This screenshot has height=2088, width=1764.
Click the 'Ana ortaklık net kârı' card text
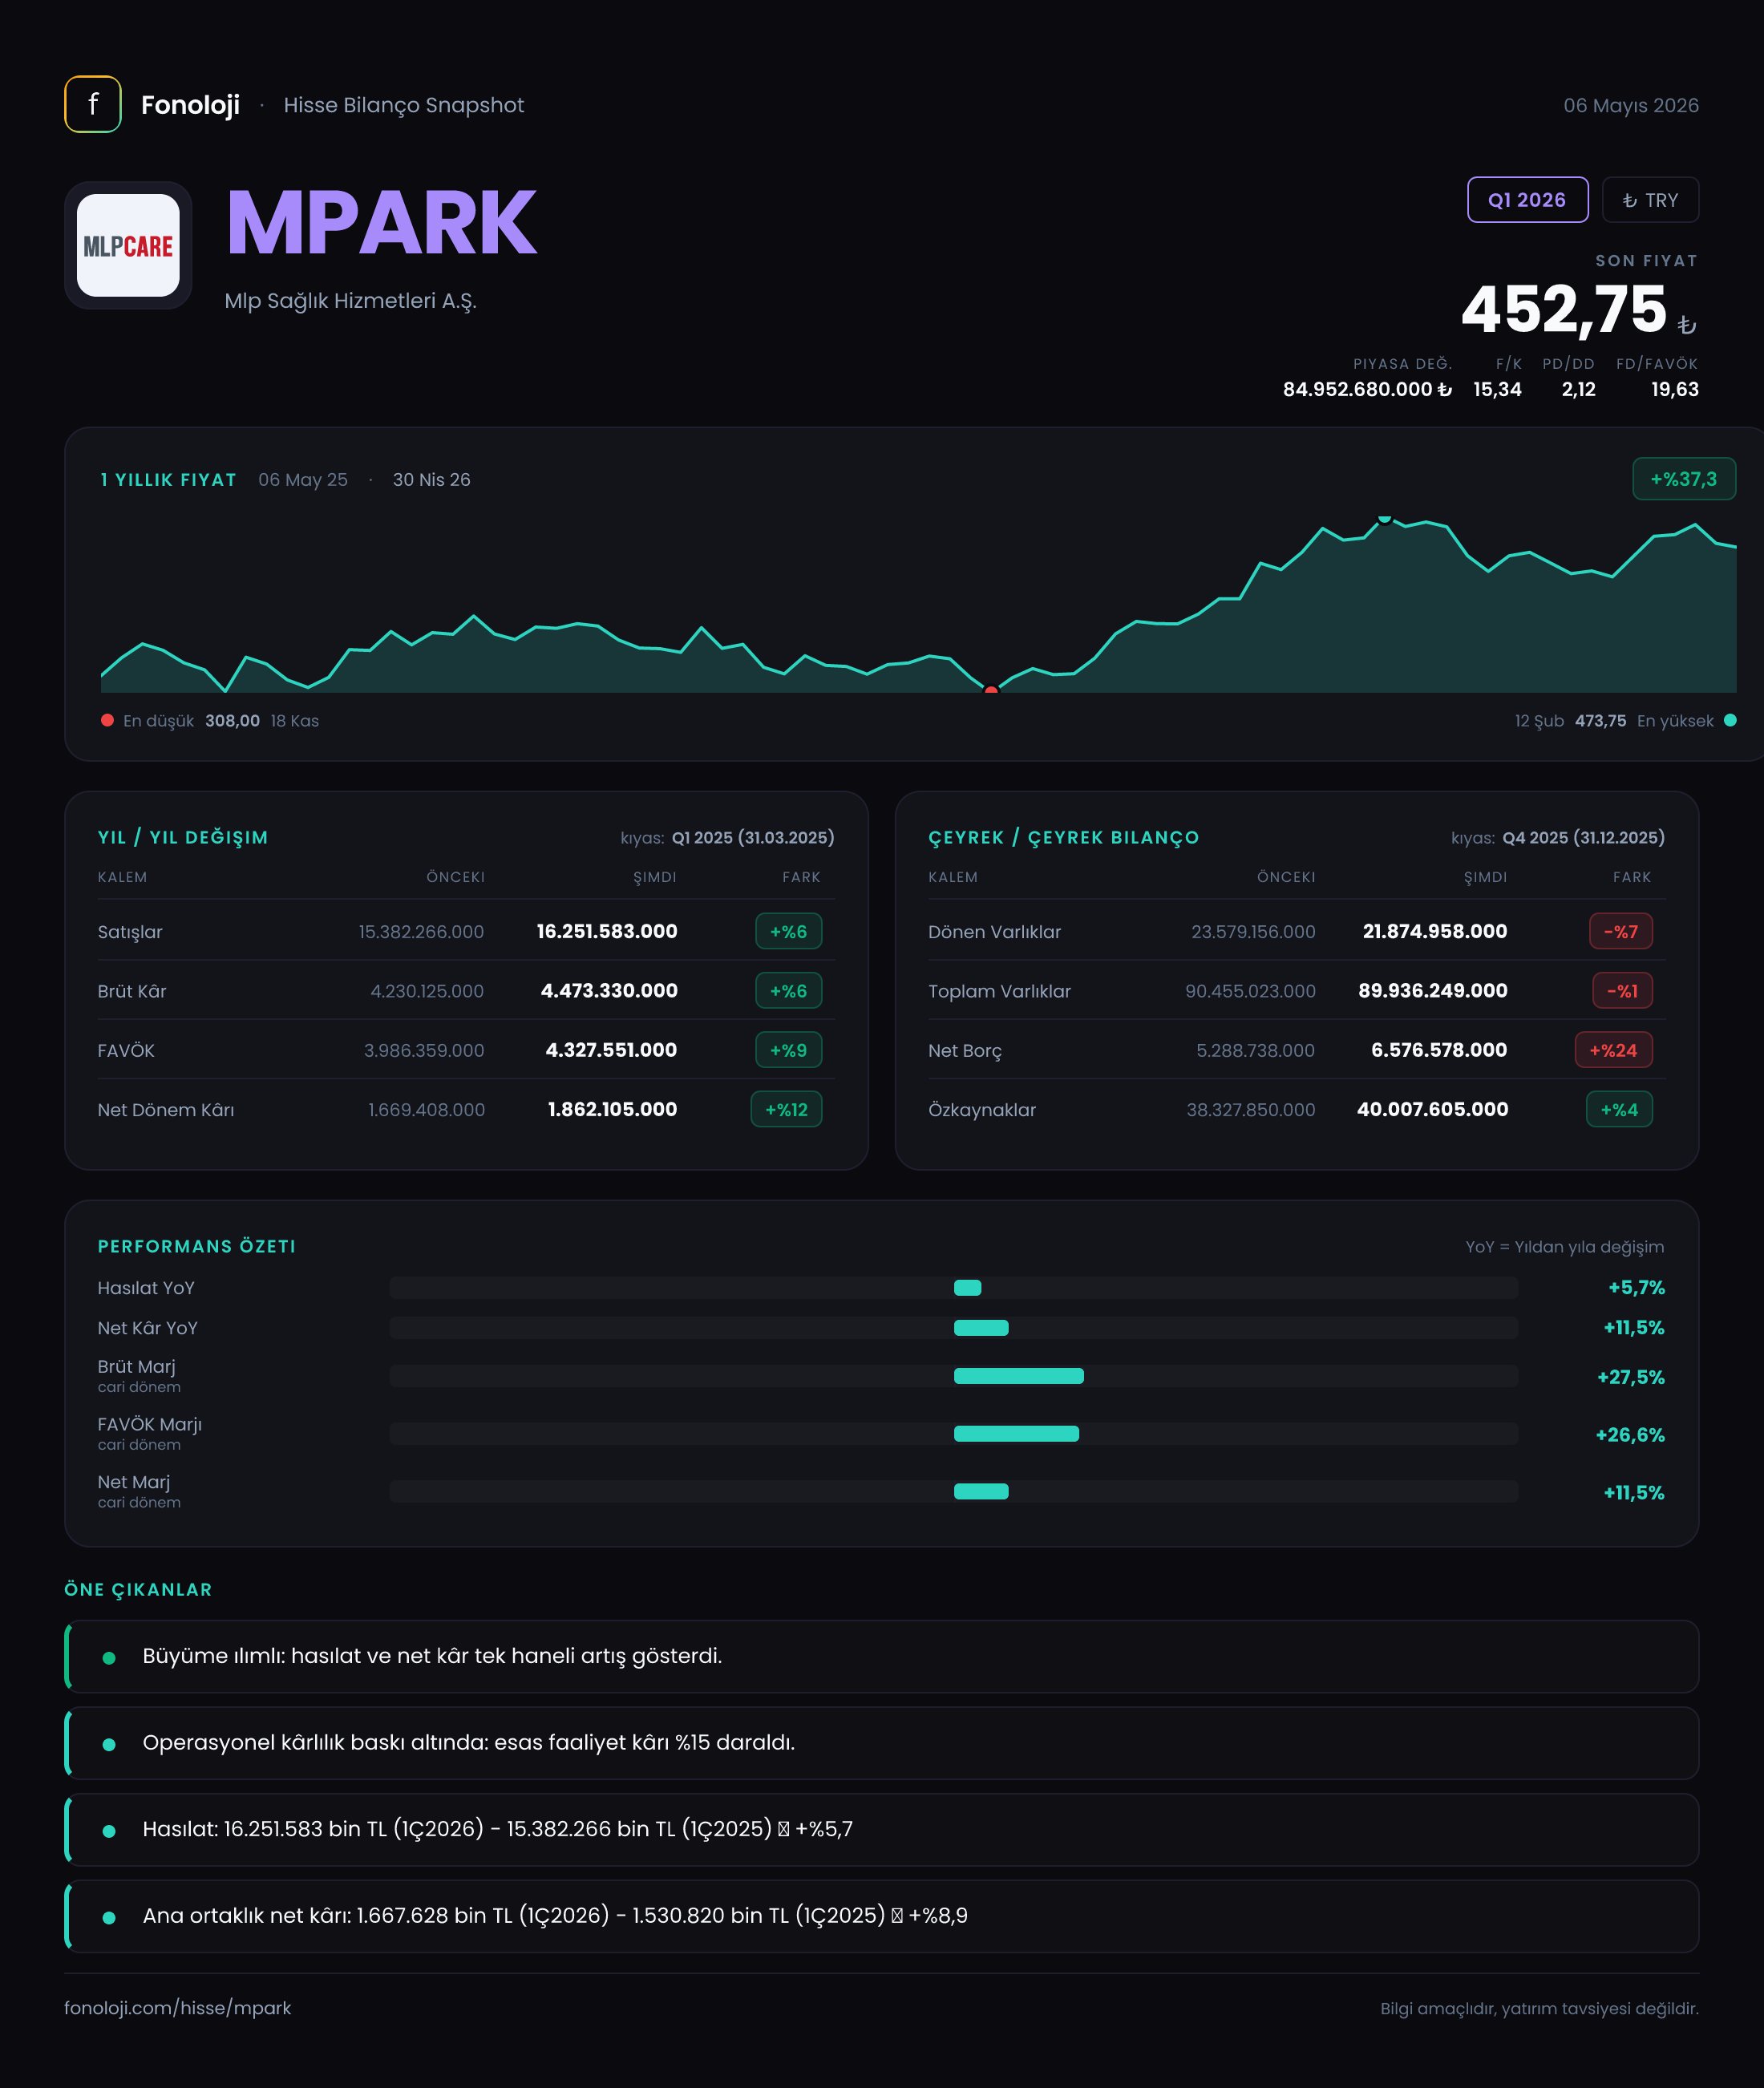click(x=555, y=1916)
